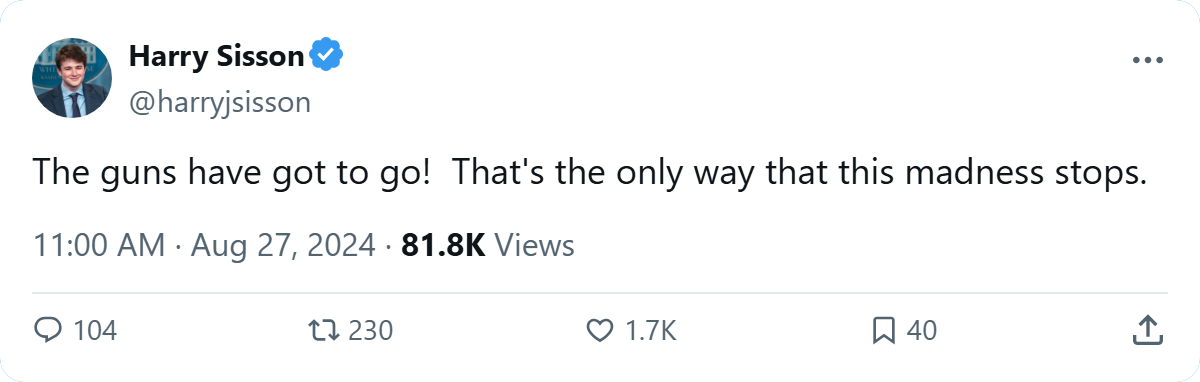Image resolution: width=1200 pixels, height=382 pixels.
Task: Like the post with heart icon
Action: point(599,330)
